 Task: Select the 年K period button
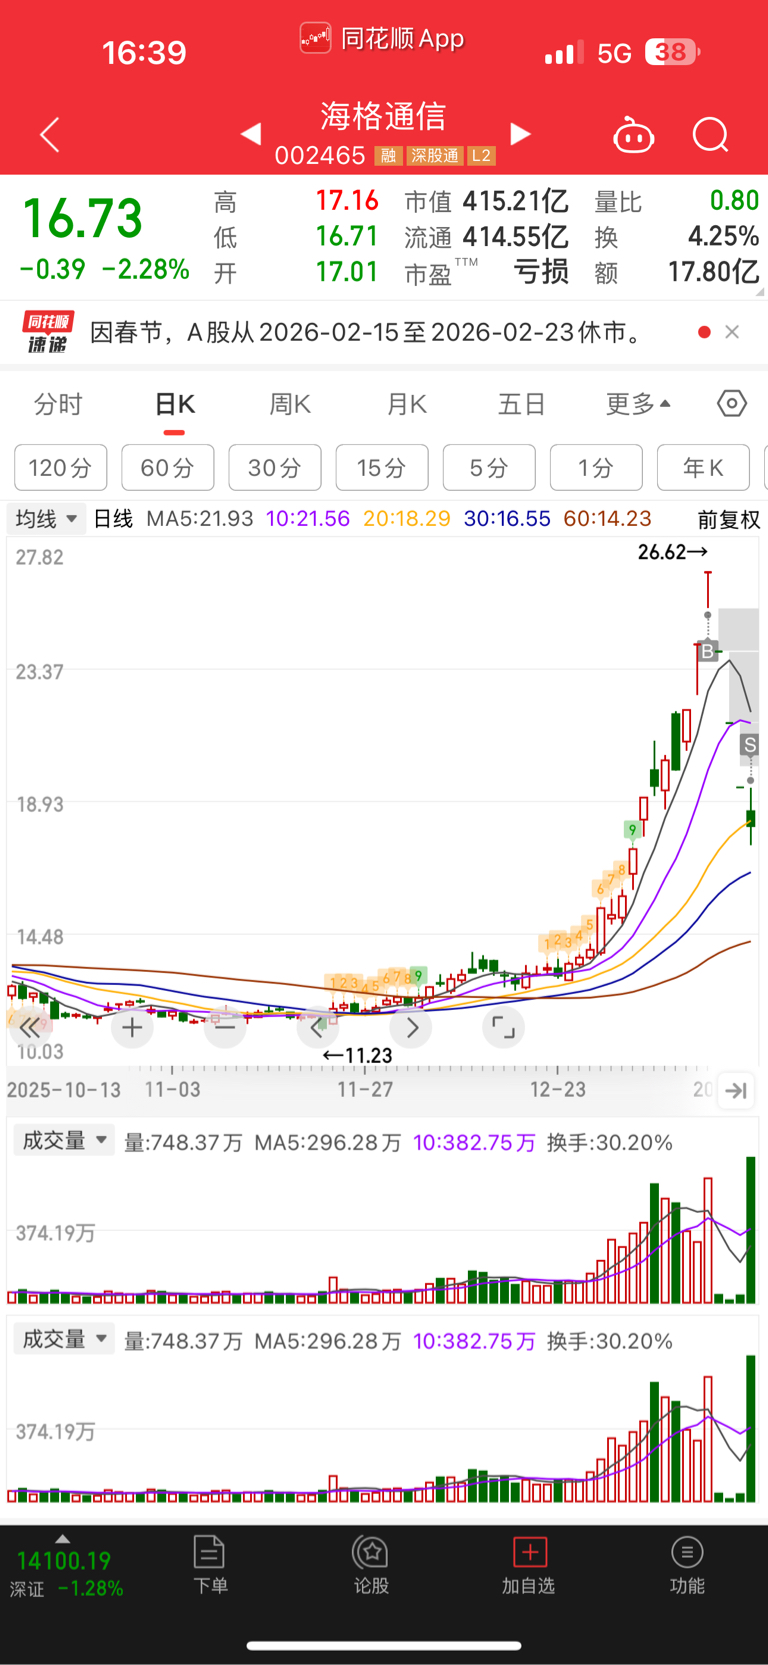click(703, 467)
